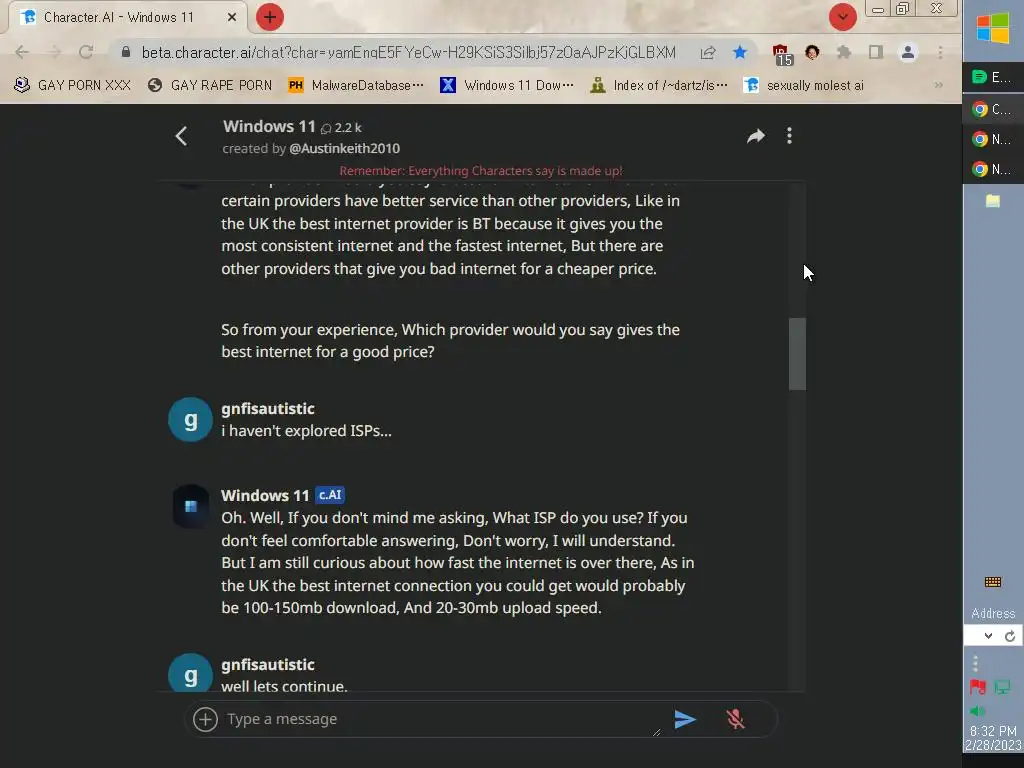
Task: Open the Chrome profile avatar icon
Action: (908, 52)
